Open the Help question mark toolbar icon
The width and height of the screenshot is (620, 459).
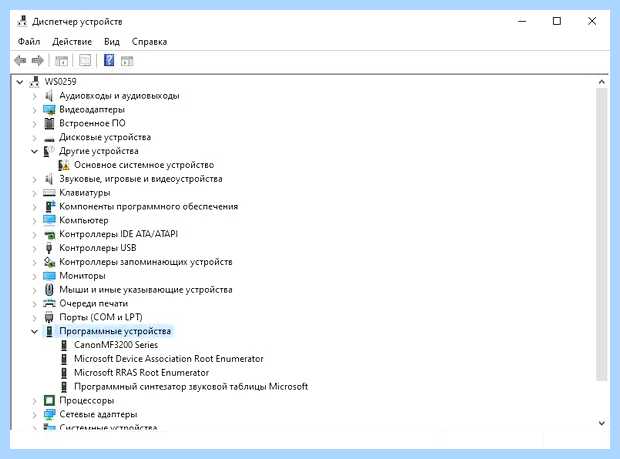[109, 60]
